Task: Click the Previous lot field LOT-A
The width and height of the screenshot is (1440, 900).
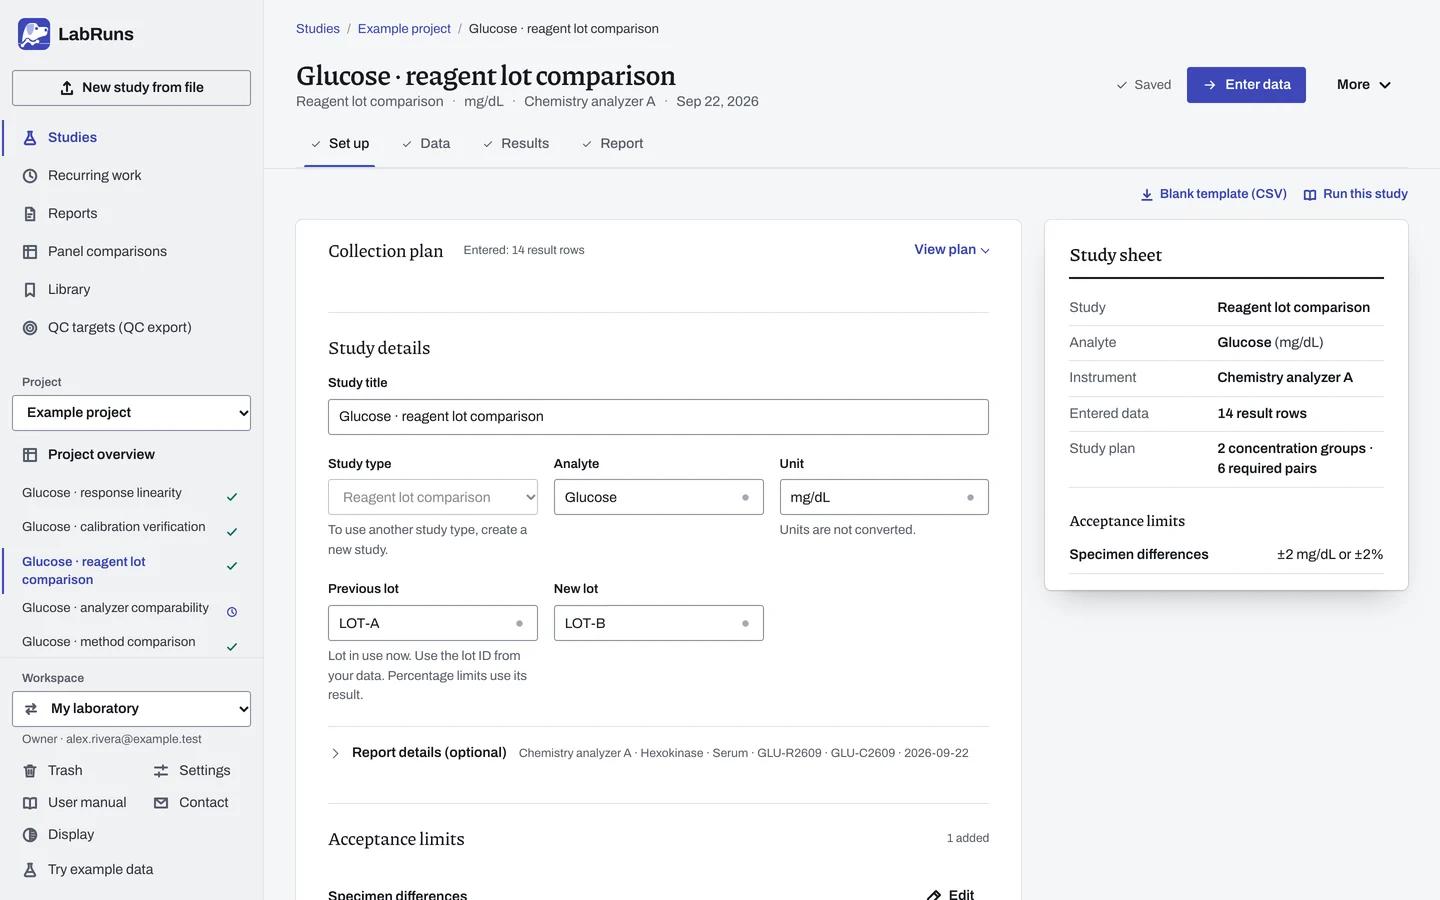Action: tap(433, 623)
